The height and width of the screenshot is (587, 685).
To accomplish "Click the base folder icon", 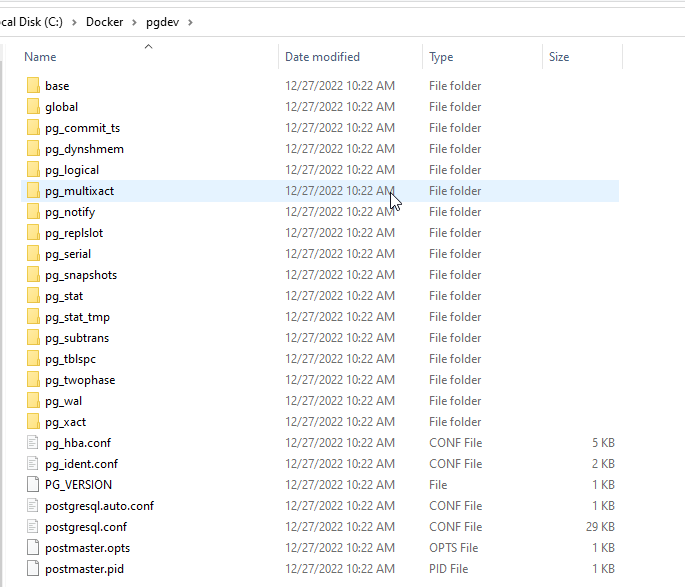I will coord(32,86).
